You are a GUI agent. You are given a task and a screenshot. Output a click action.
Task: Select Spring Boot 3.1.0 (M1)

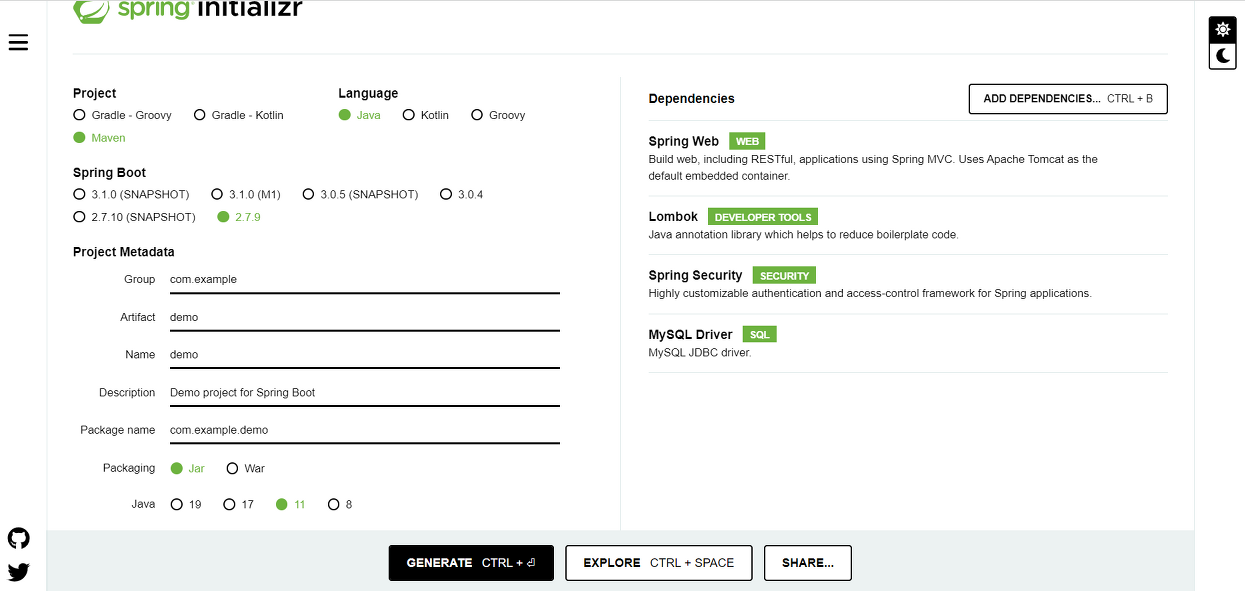point(247,194)
